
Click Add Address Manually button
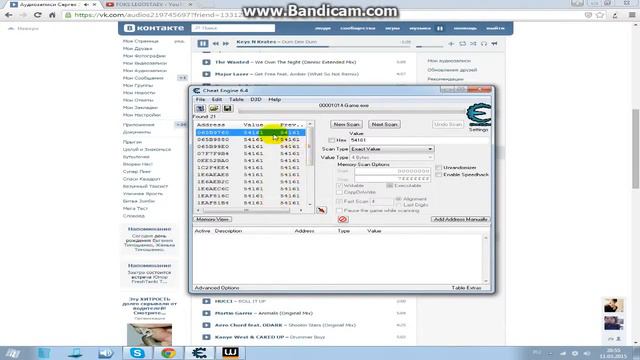coord(460,219)
